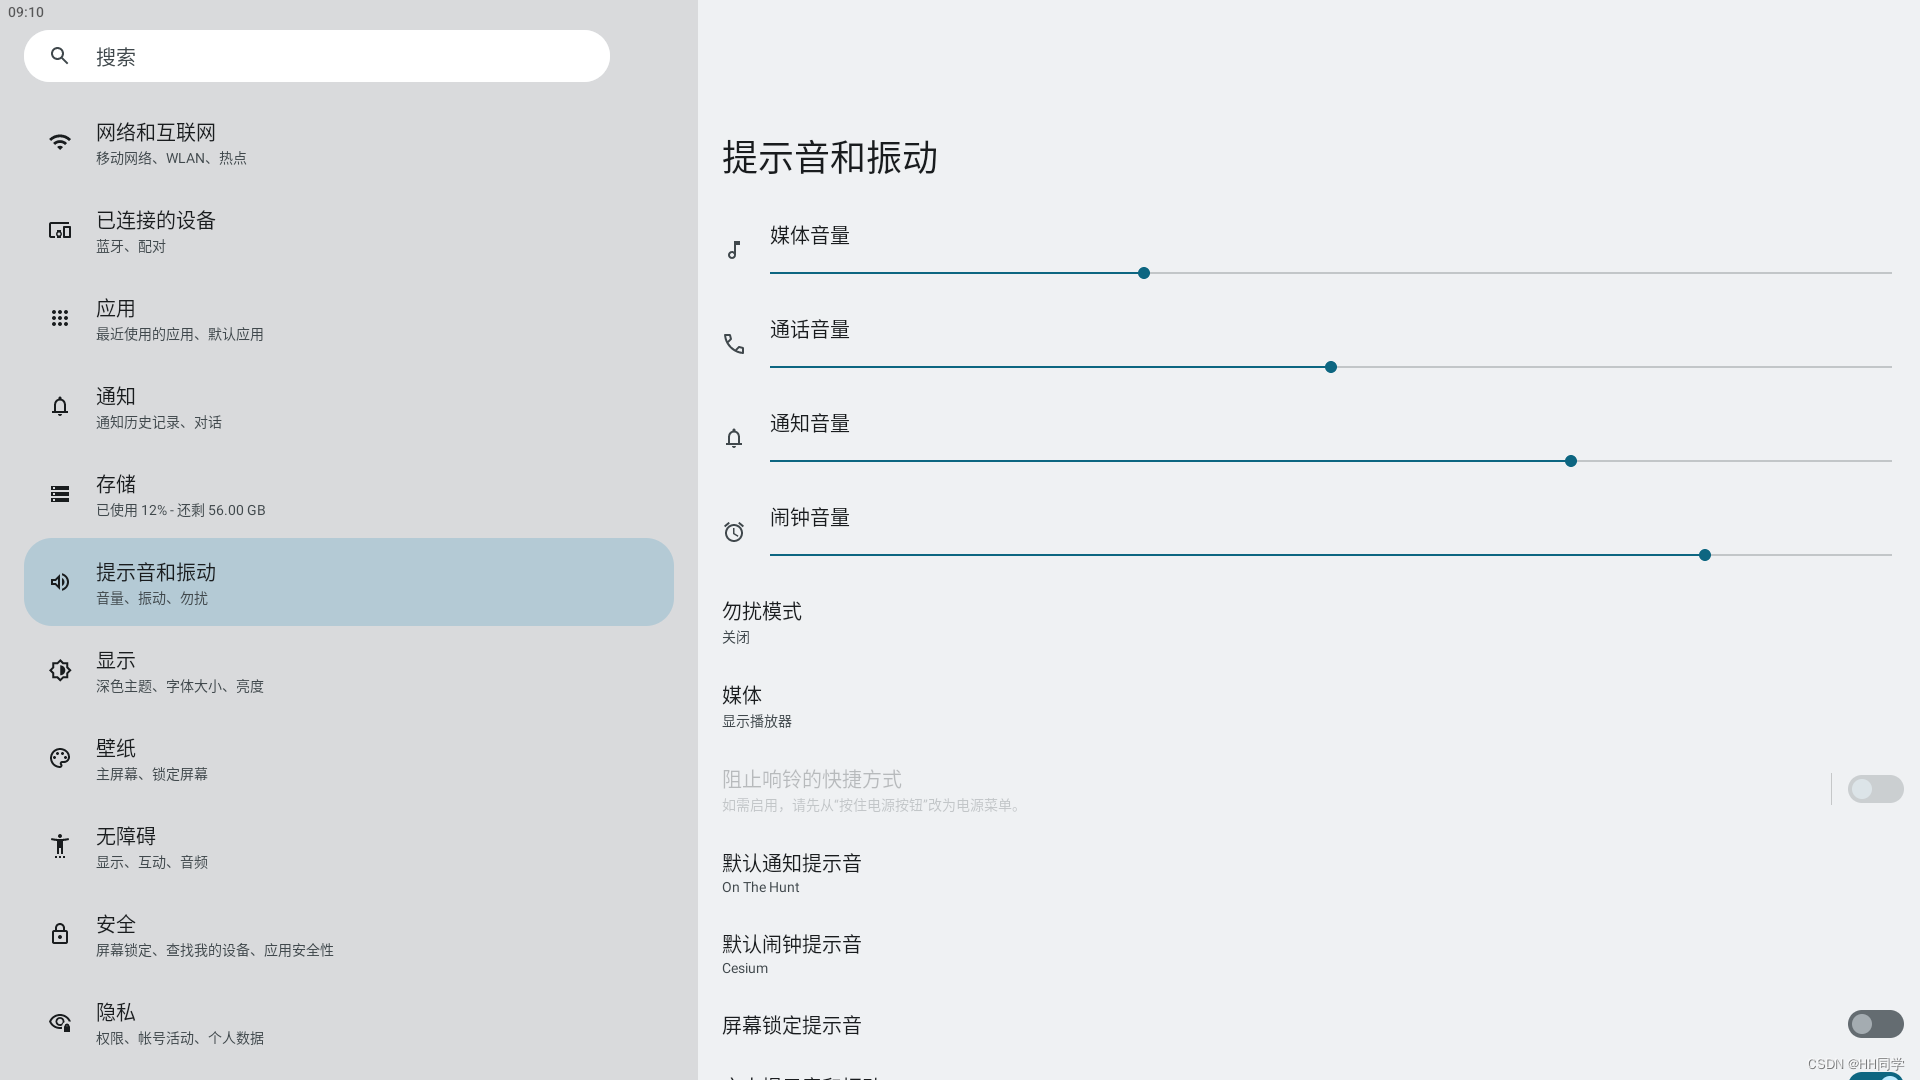Image resolution: width=1920 pixels, height=1080 pixels.
Task: Click the connected devices icon
Action: [x=60, y=231]
